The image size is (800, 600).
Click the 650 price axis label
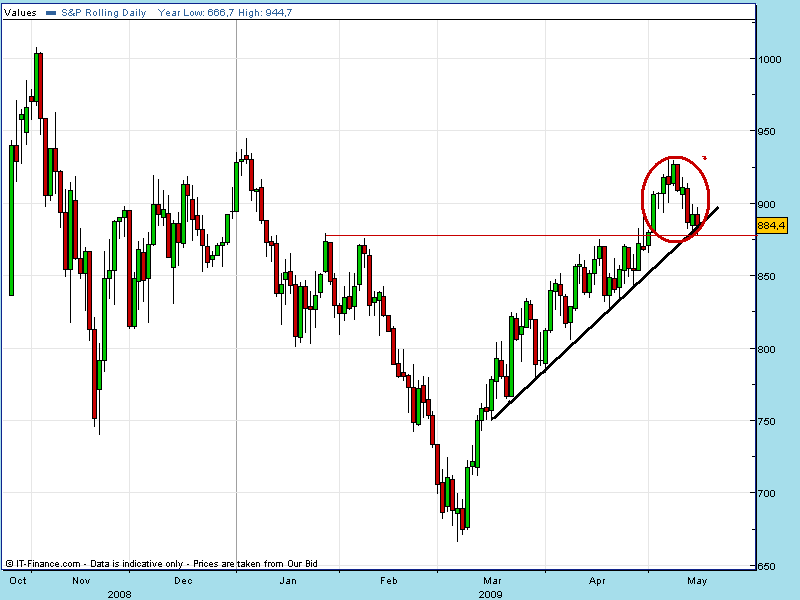click(767, 566)
